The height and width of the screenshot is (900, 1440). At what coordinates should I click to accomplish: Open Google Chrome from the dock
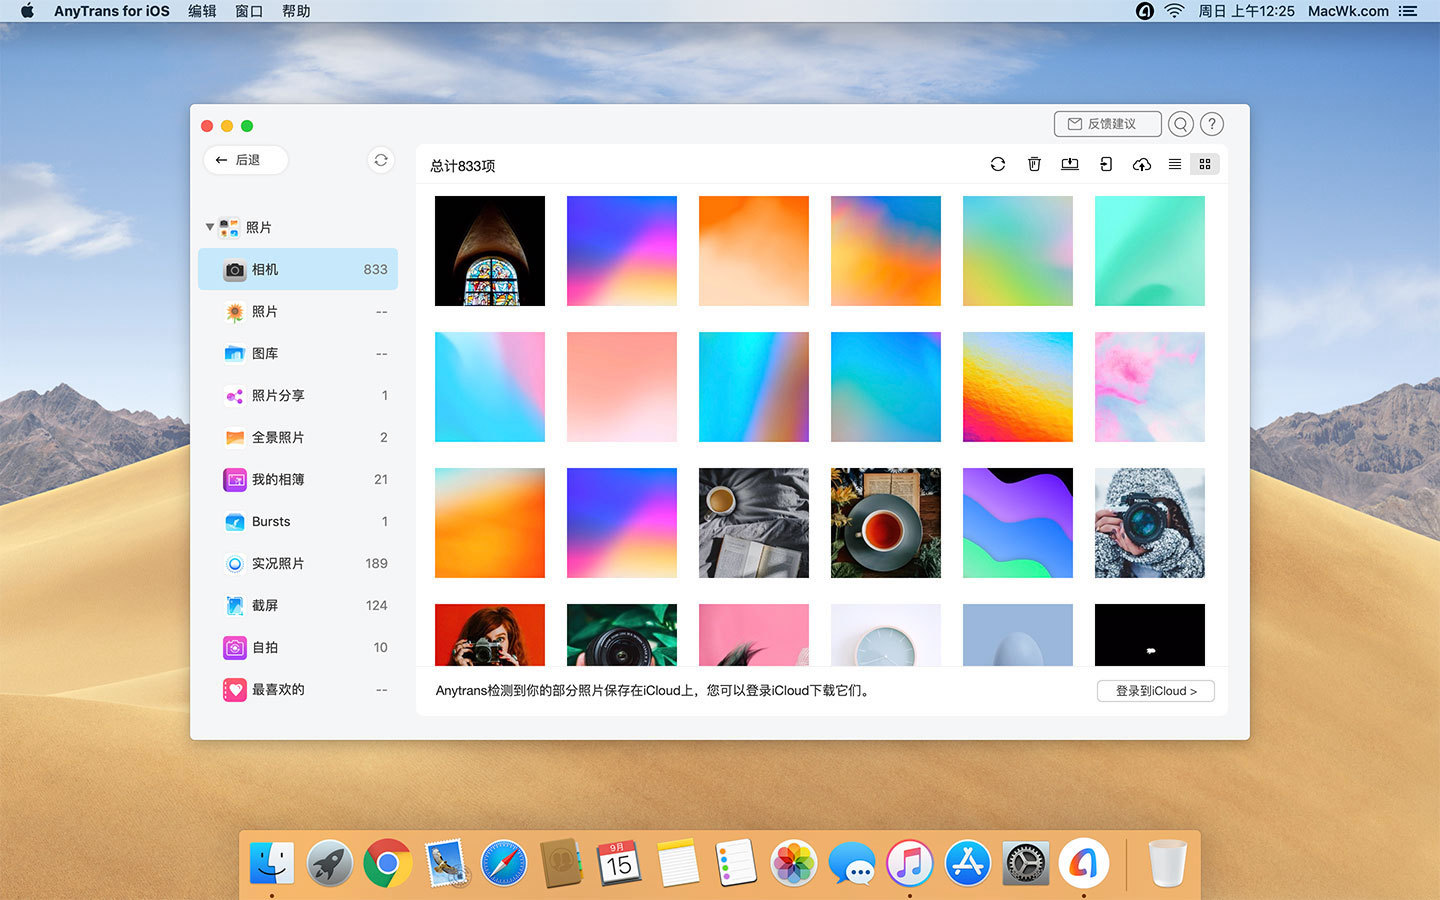[387, 863]
